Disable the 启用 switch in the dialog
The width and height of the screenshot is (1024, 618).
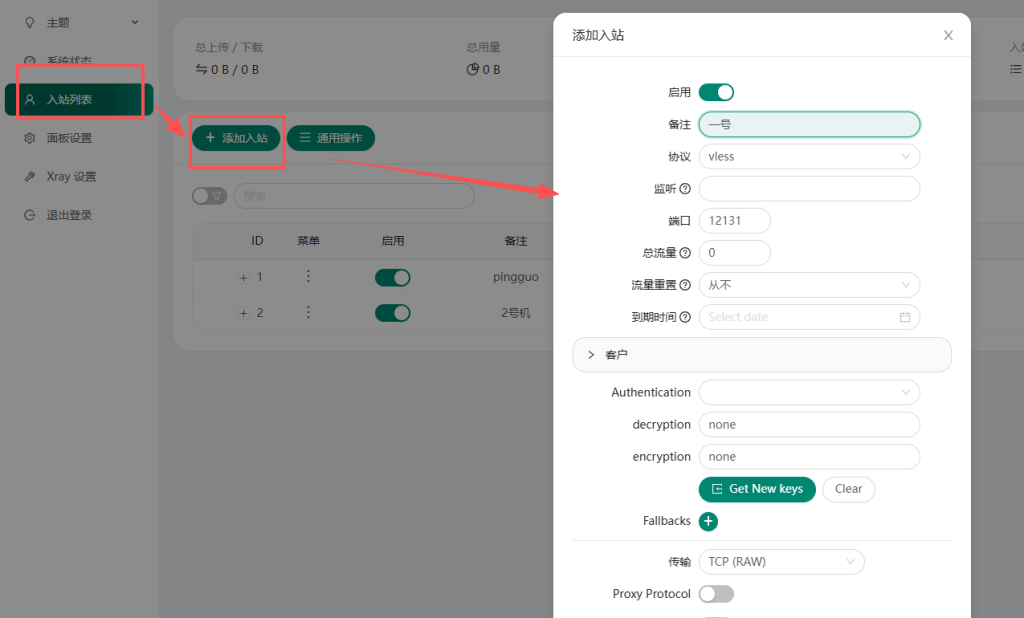click(x=716, y=91)
